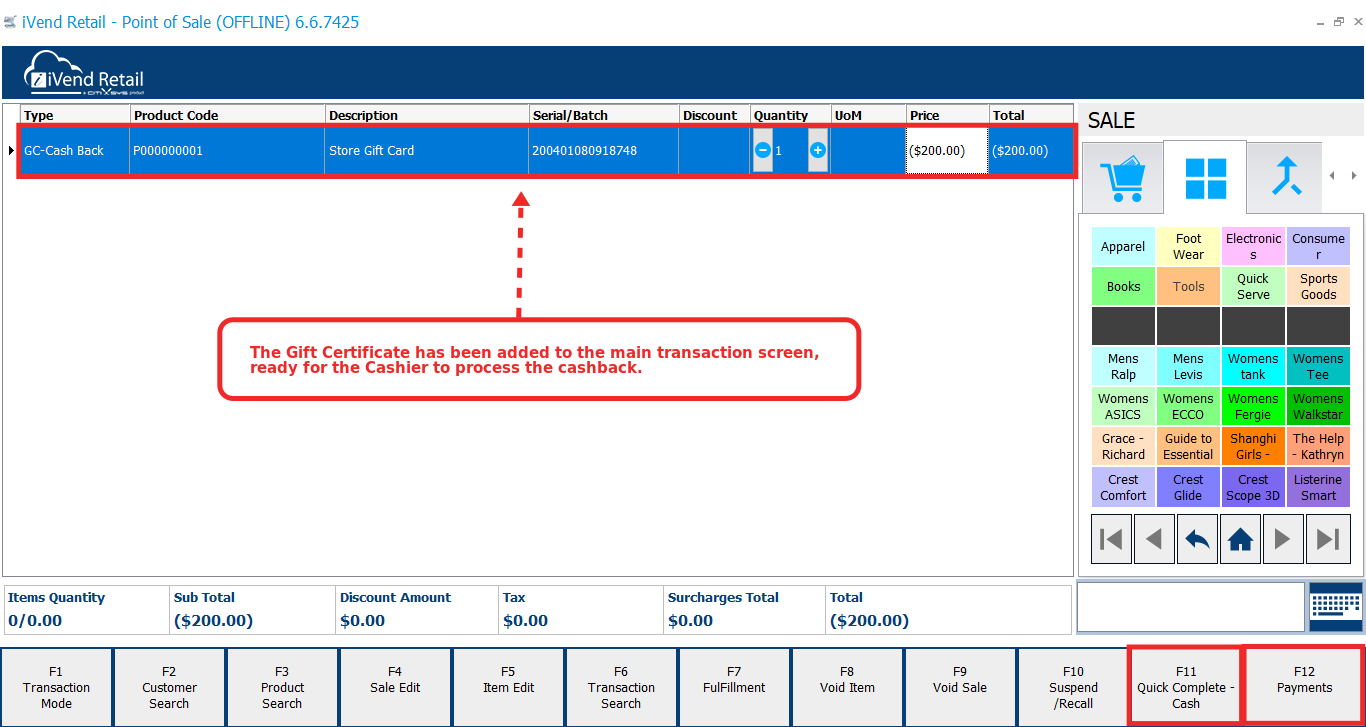
Task: Click the Description column header
Action: (427, 115)
